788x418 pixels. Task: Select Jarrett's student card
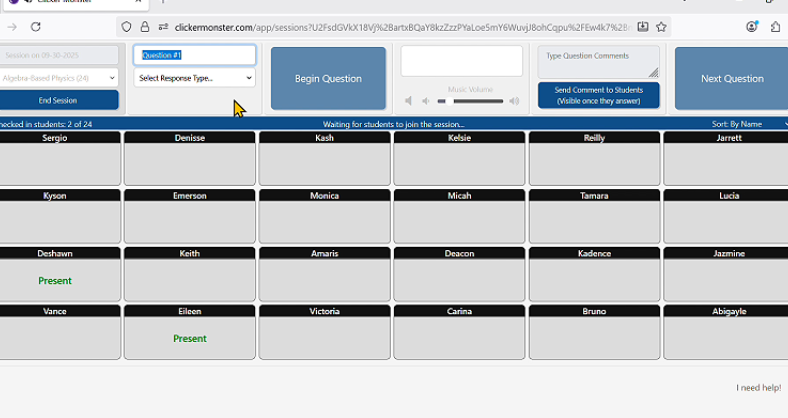[726, 158]
